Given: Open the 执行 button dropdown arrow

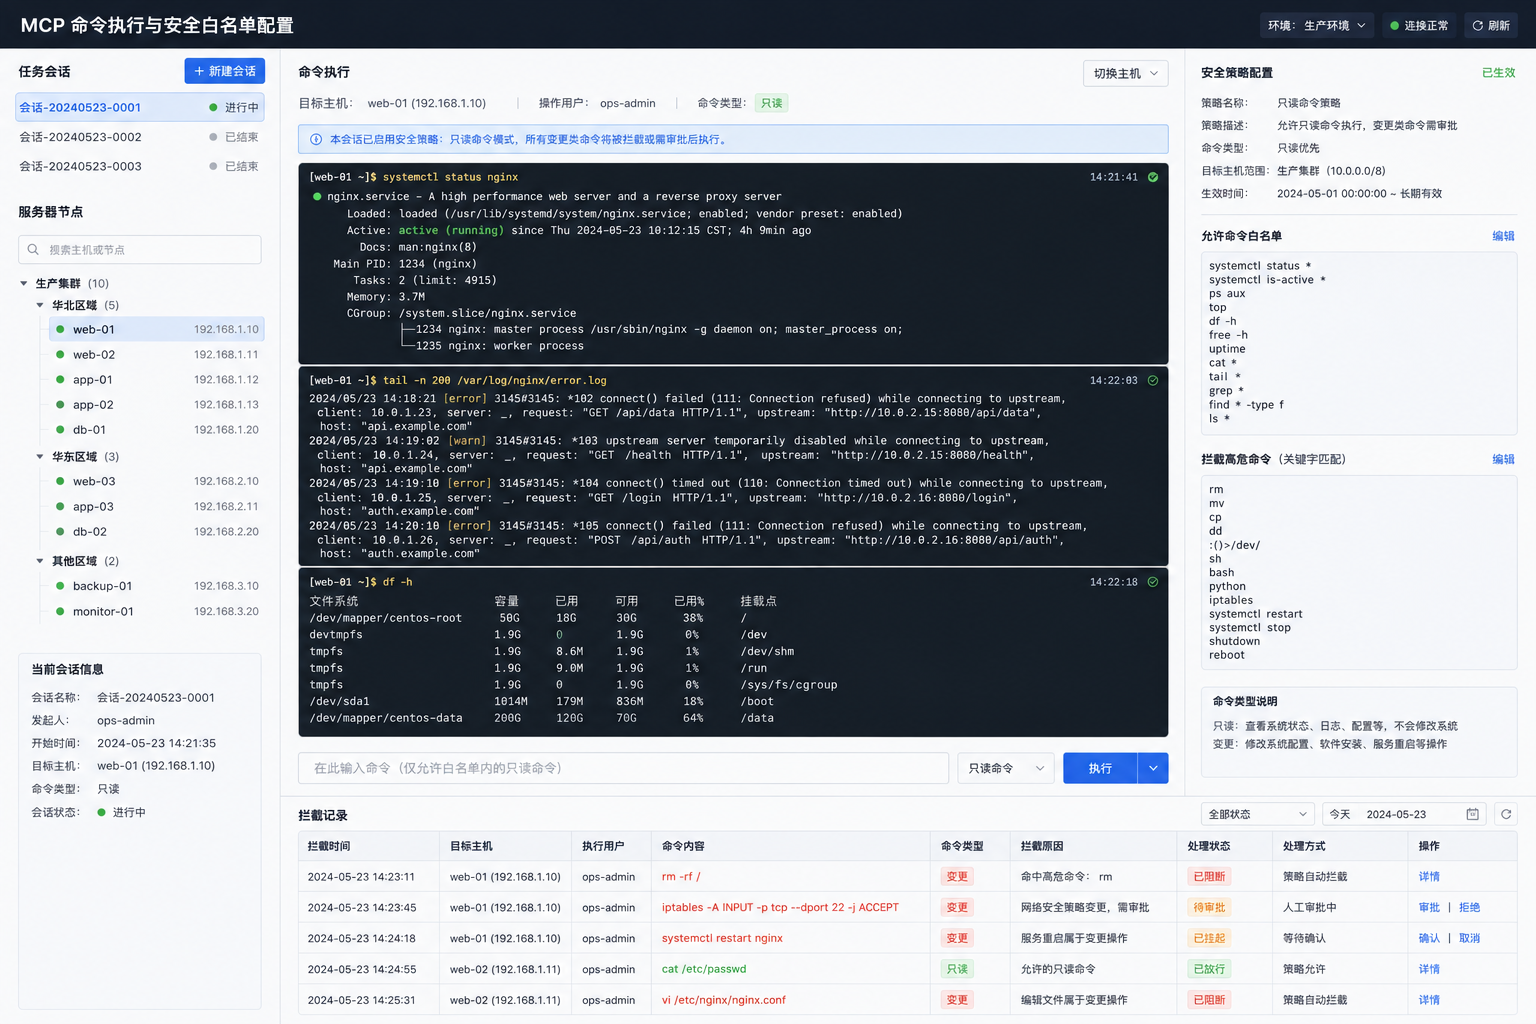Looking at the screenshot, I should (x=1153, y=768).
